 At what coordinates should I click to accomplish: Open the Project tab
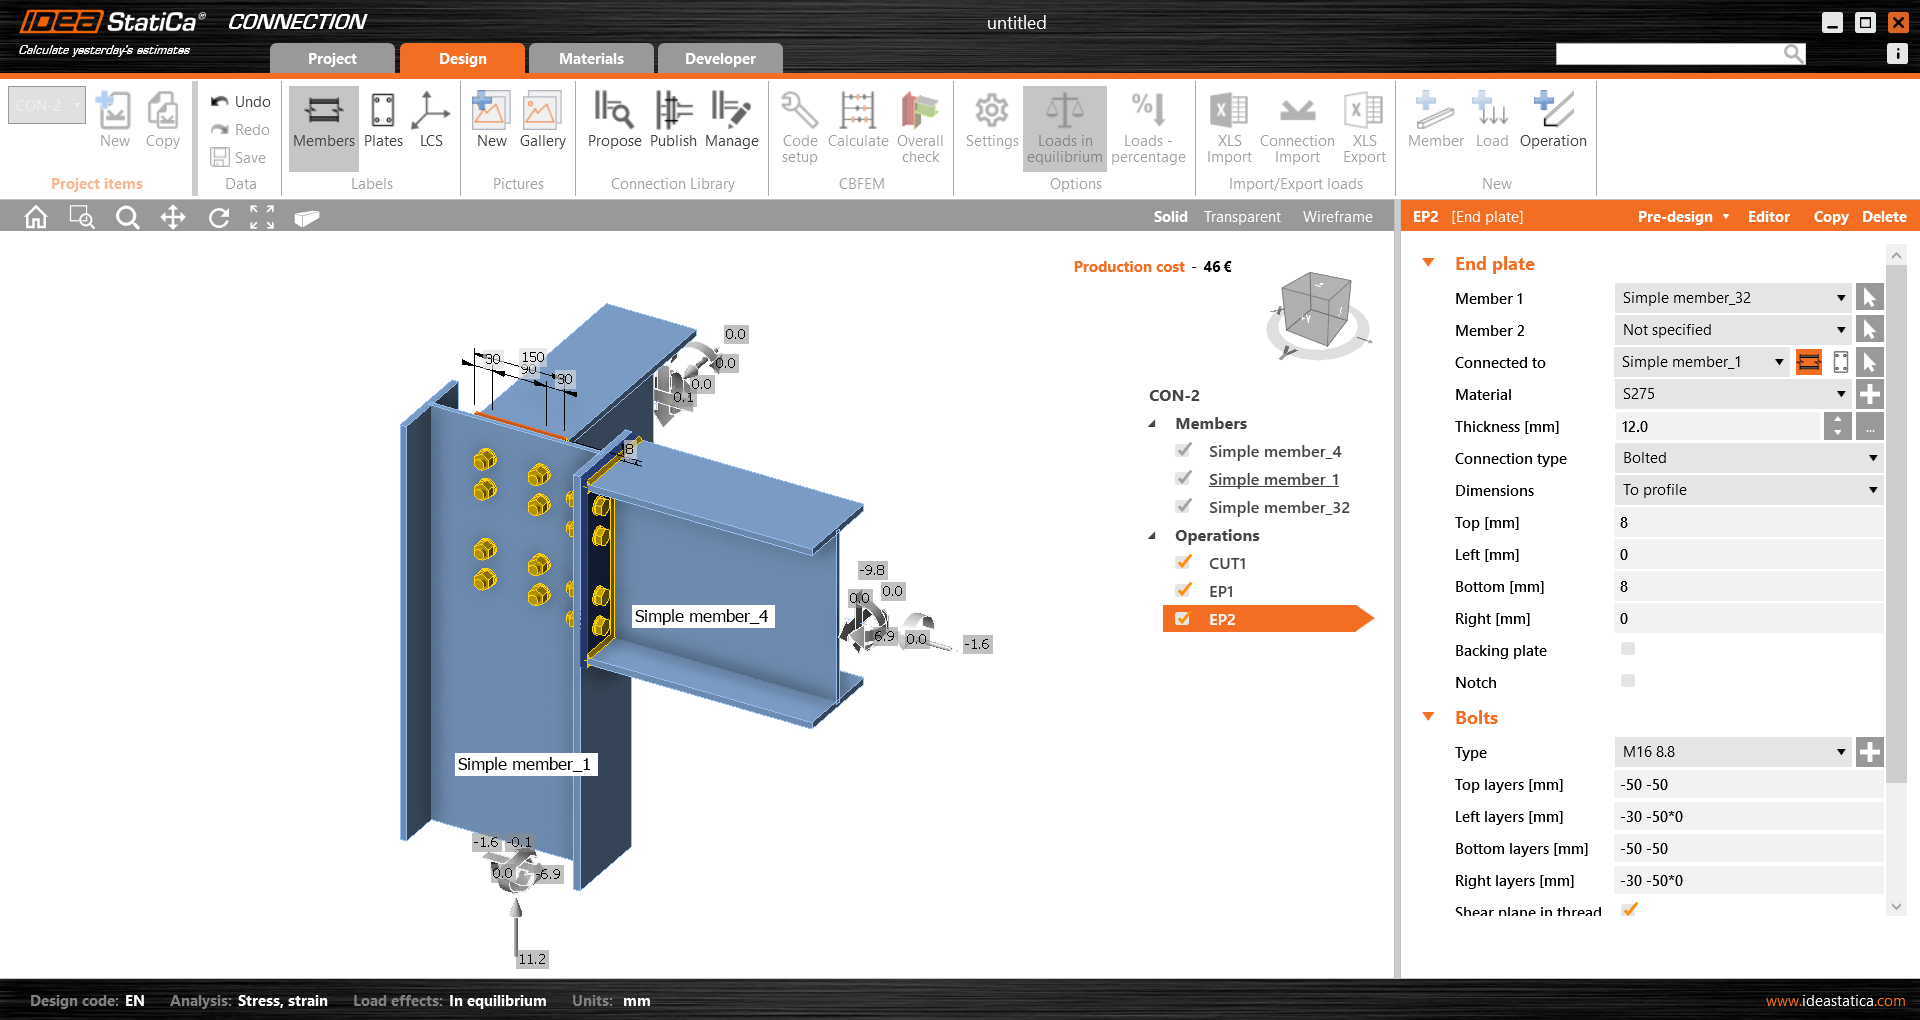[332, 59]
